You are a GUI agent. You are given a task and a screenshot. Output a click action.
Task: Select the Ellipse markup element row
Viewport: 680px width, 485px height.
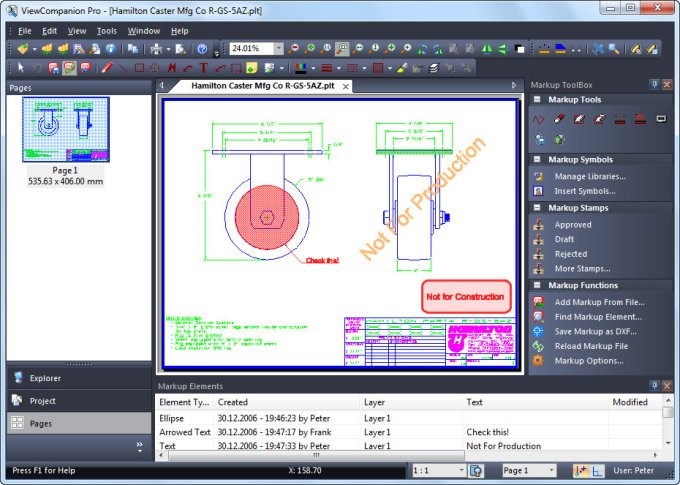point(408,418)
